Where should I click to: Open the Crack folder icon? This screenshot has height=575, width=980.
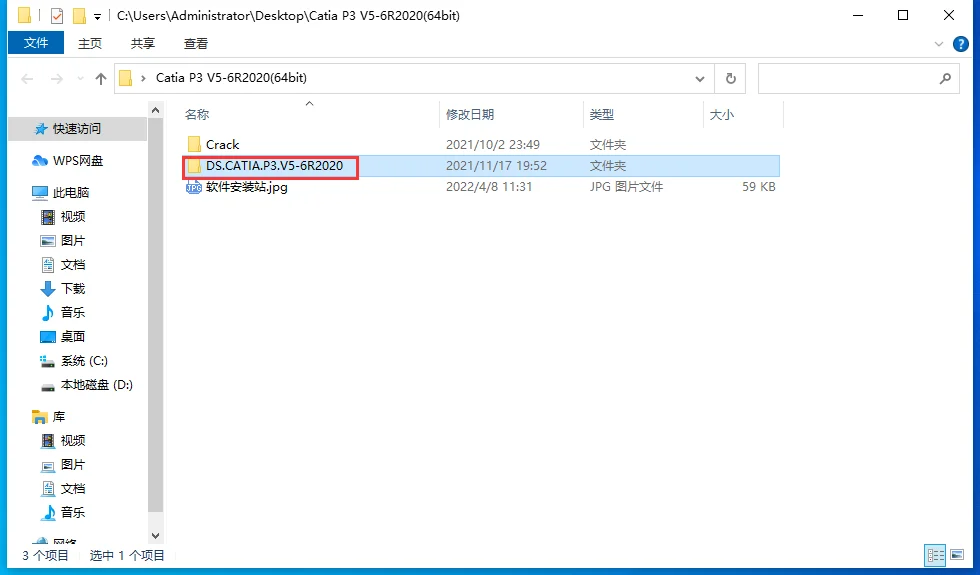click(x=194, y=144)
